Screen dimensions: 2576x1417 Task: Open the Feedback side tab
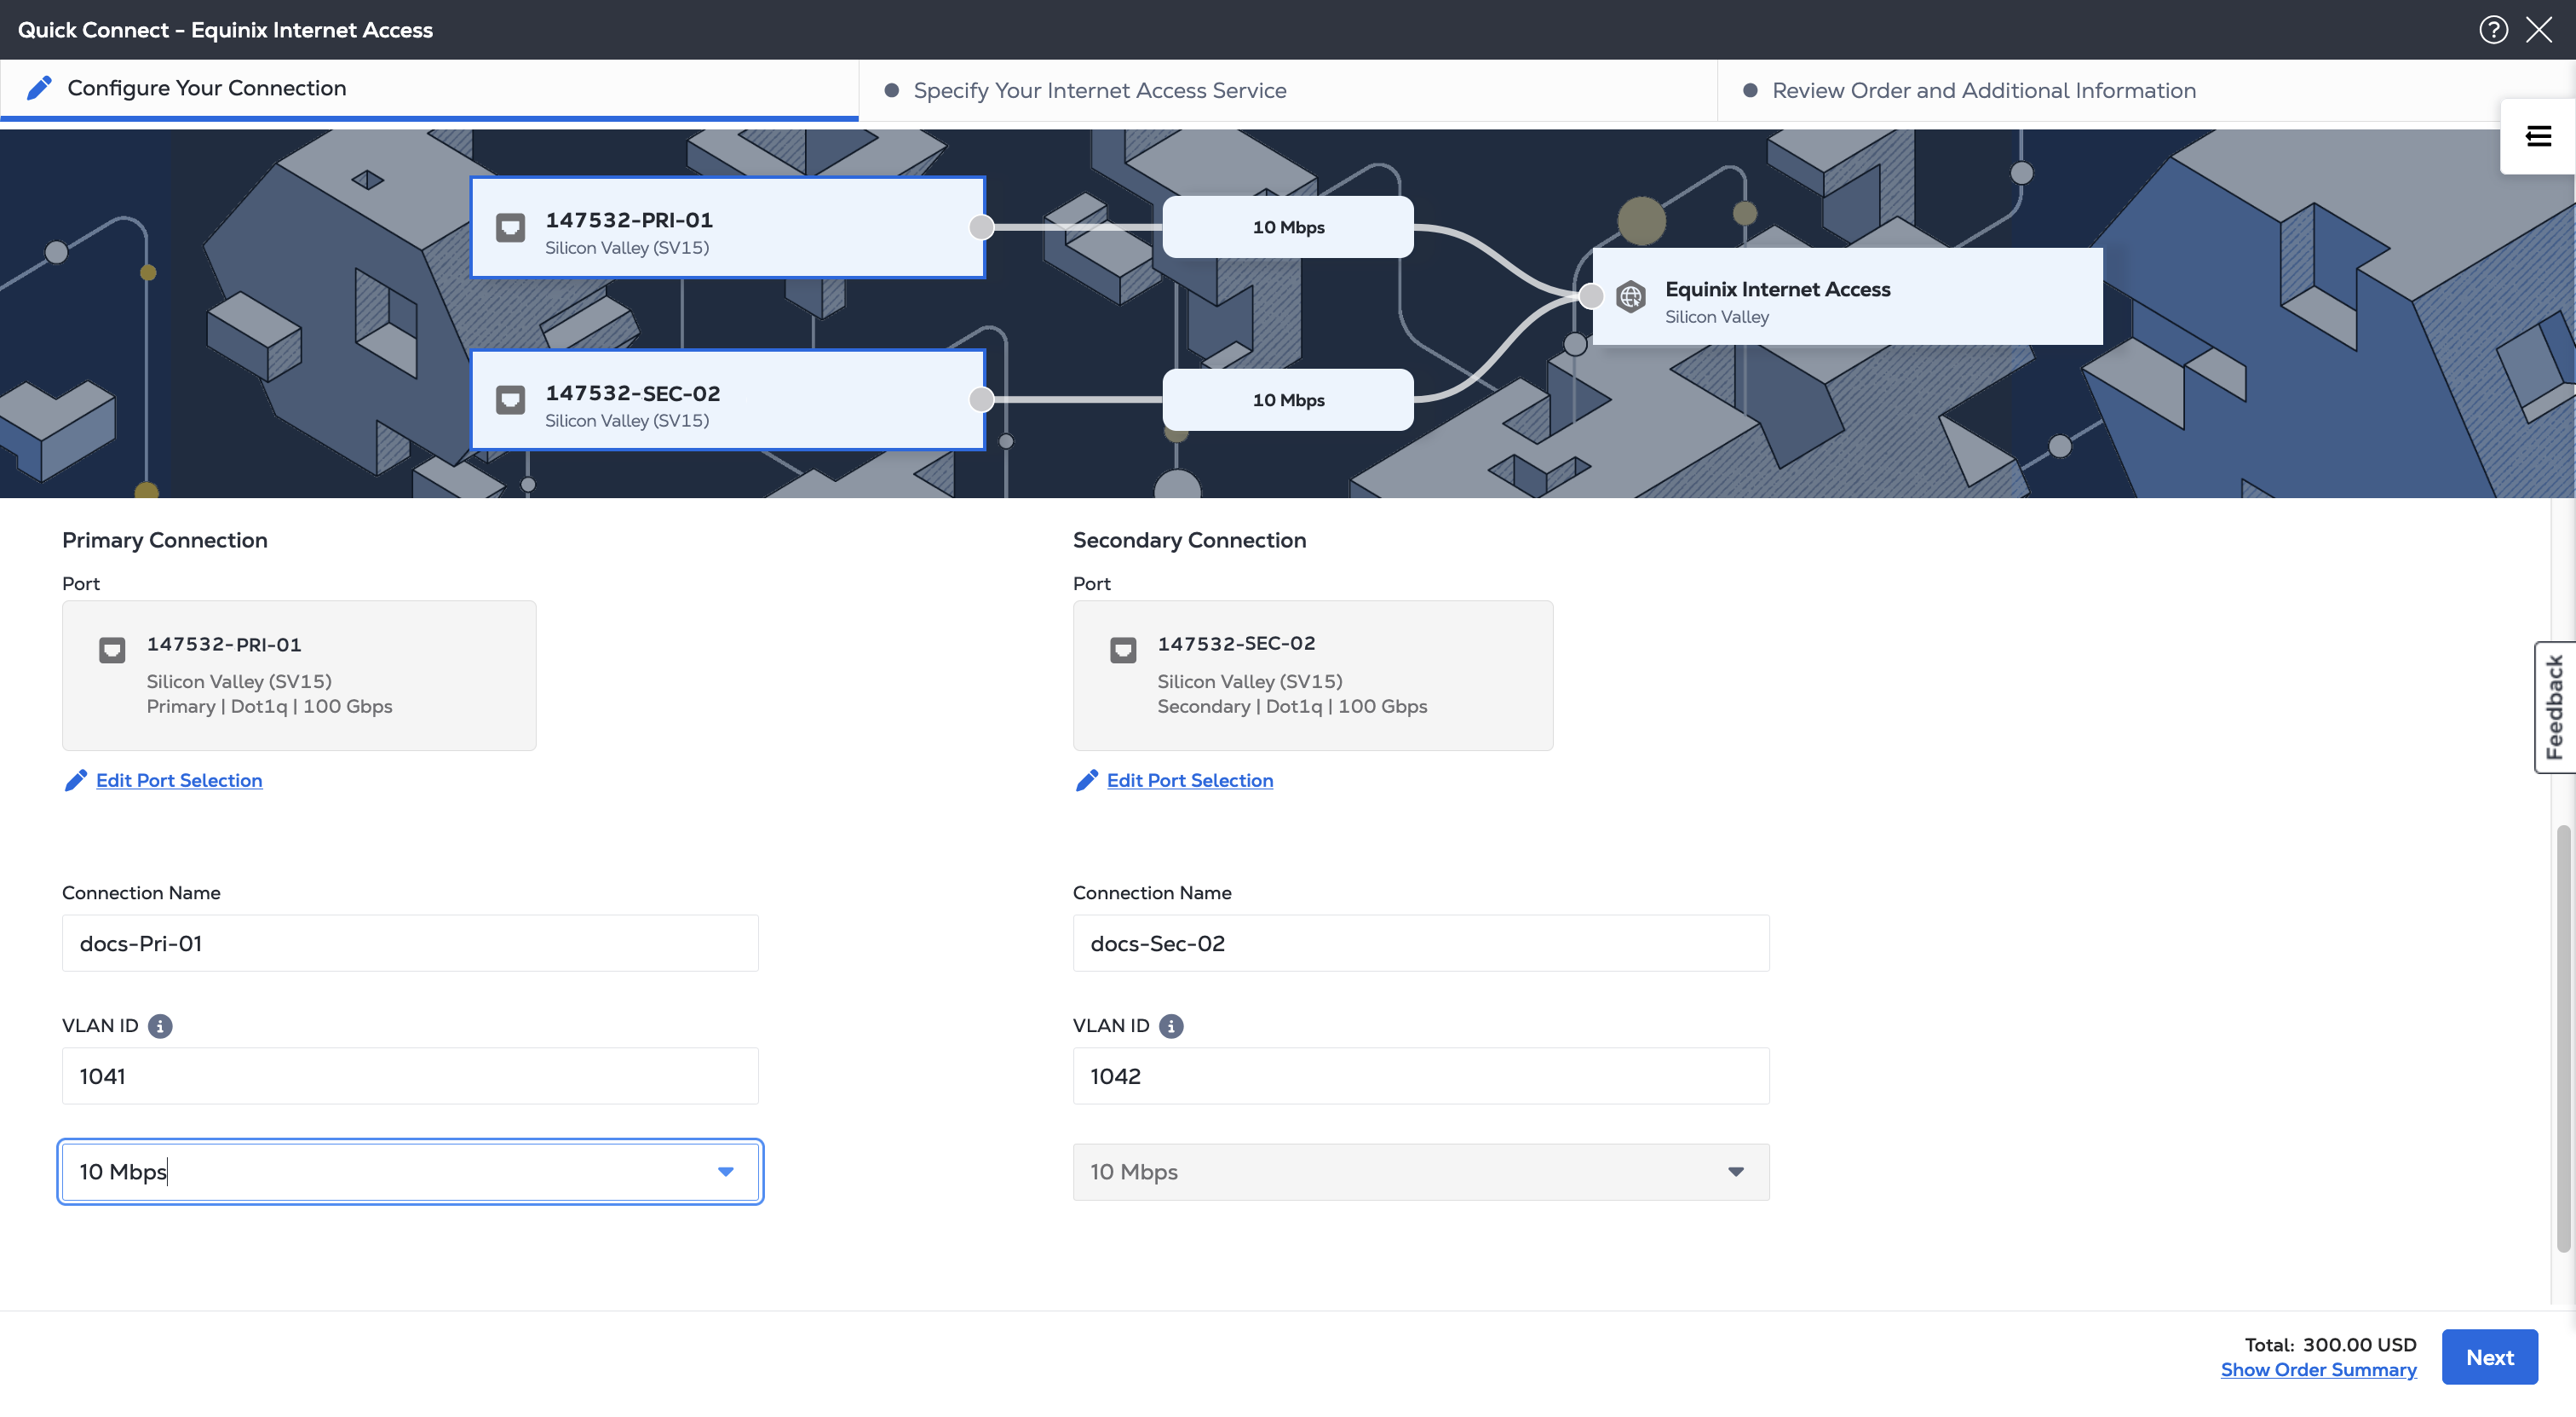pyautogui.click(x=2554, y=706)
